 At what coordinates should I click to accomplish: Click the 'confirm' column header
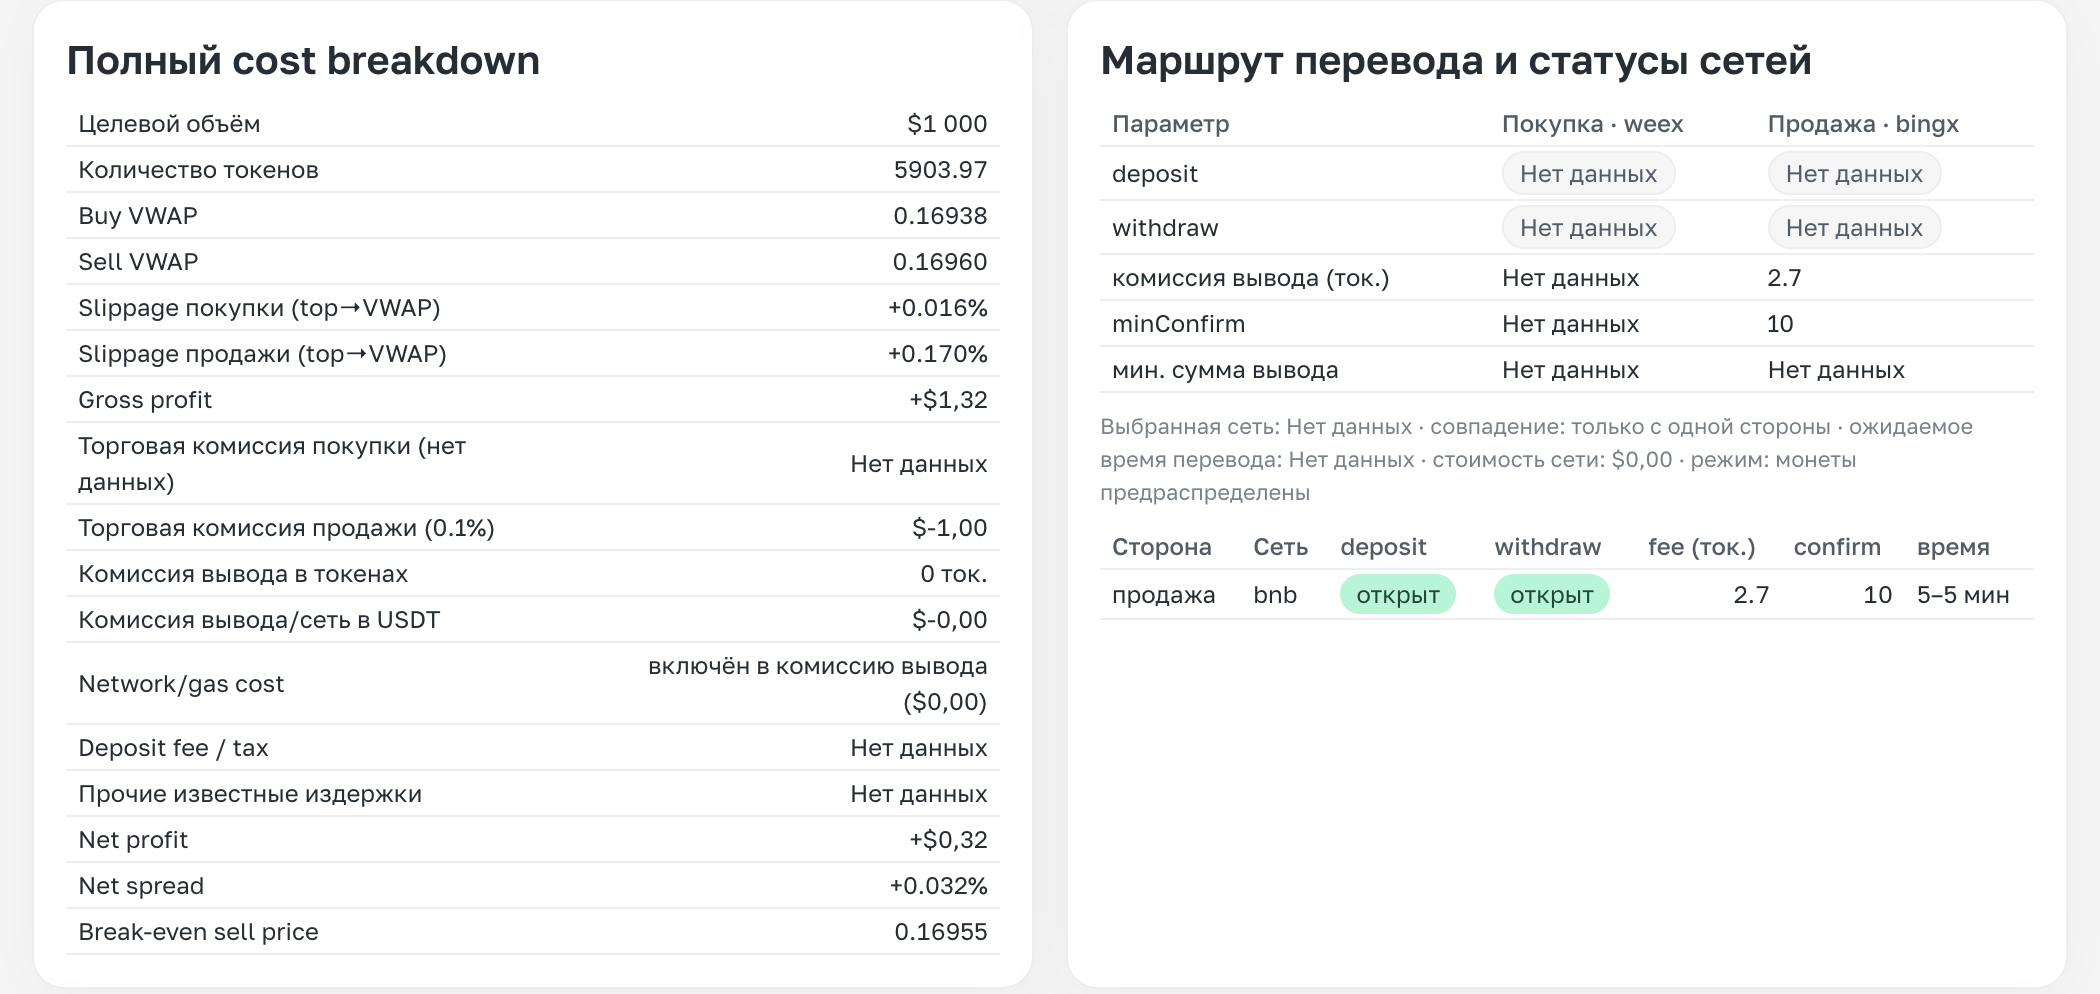click(1837, 547)
